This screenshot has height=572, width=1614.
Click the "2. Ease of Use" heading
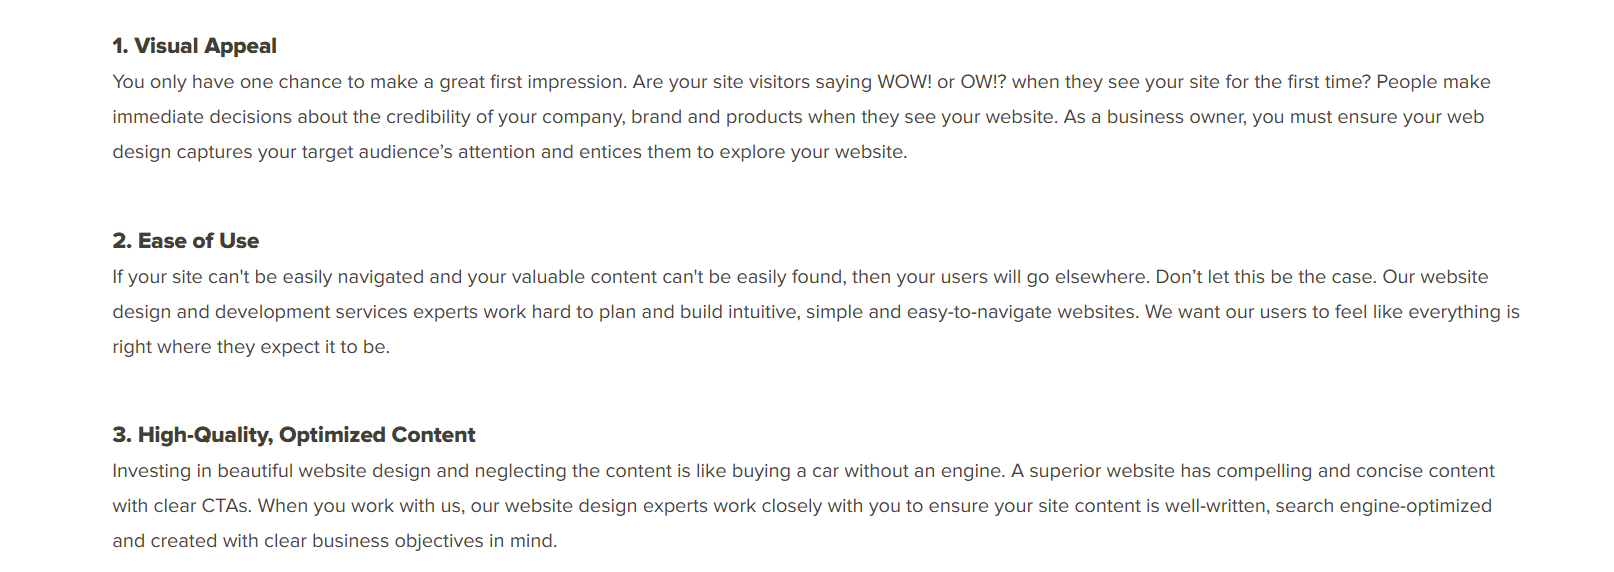(x=185, y=241)
